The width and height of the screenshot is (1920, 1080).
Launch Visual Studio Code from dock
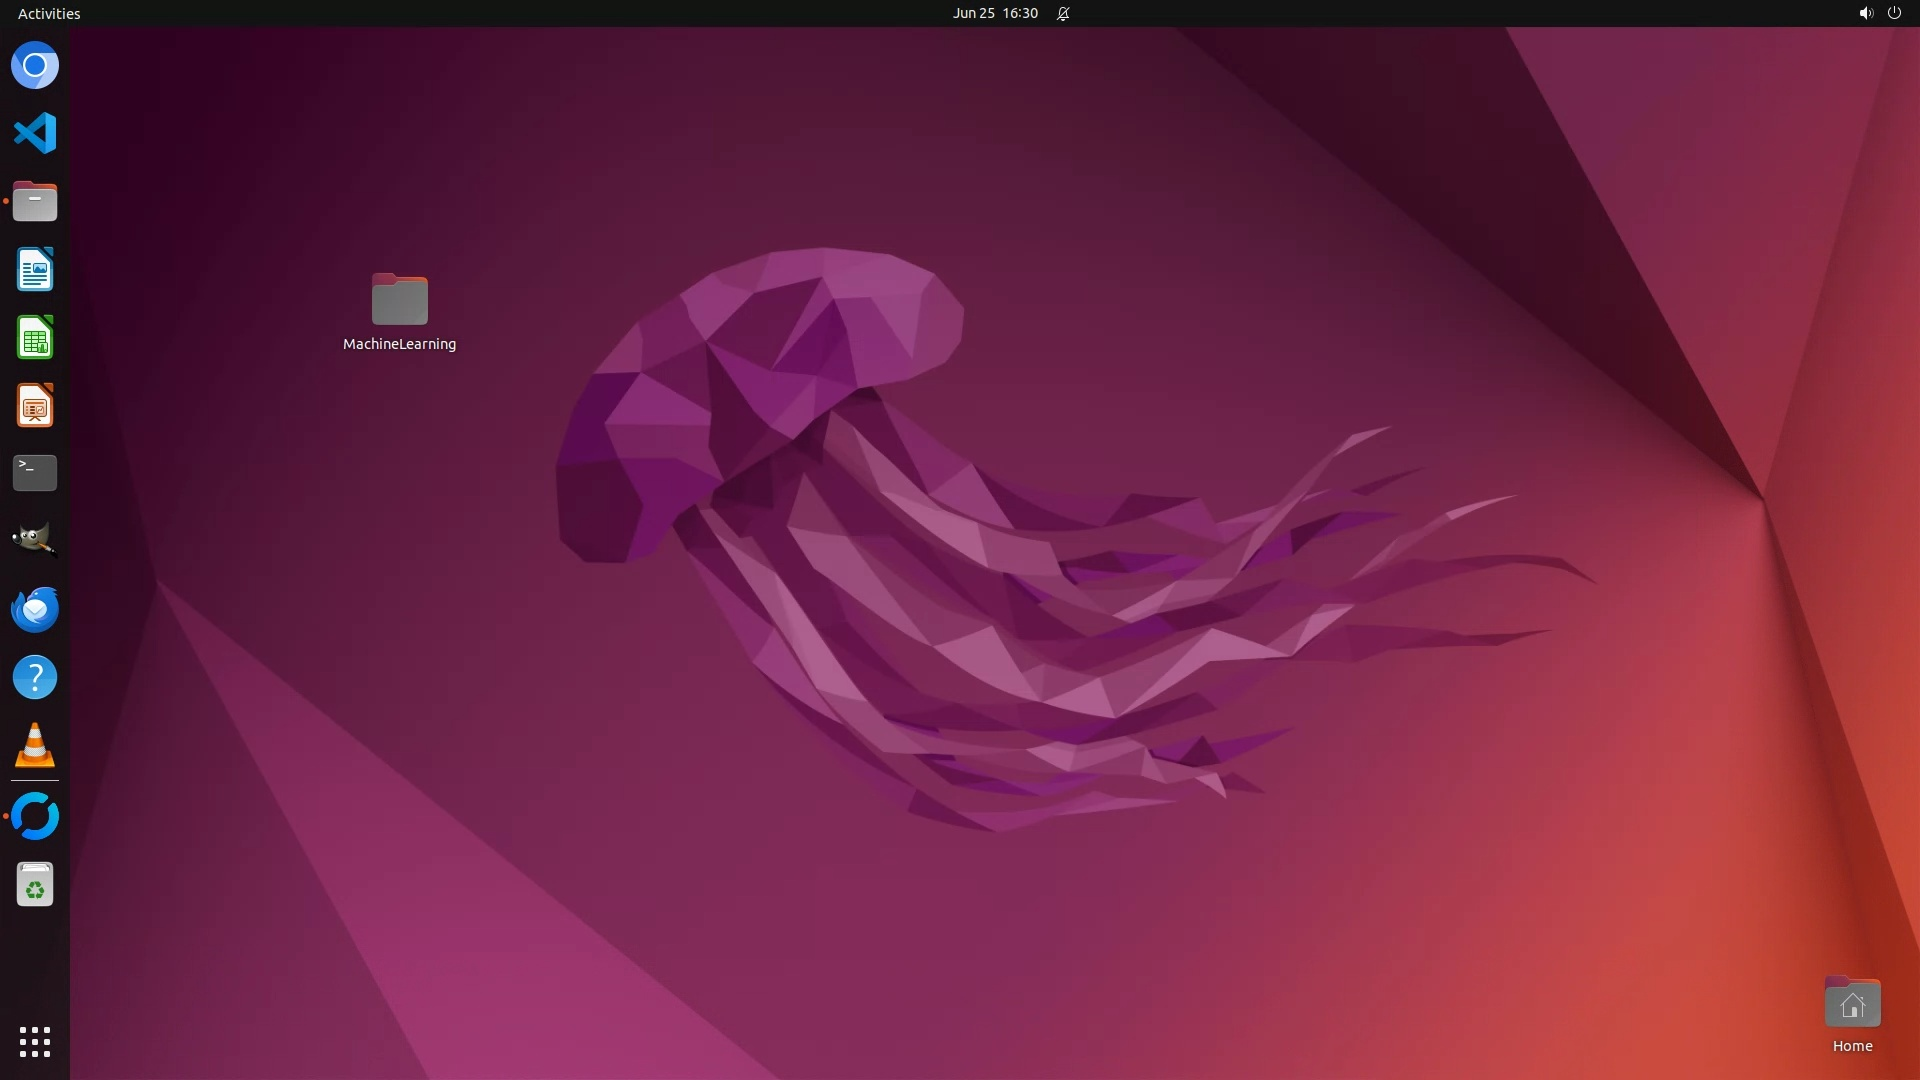pos(35,133)
